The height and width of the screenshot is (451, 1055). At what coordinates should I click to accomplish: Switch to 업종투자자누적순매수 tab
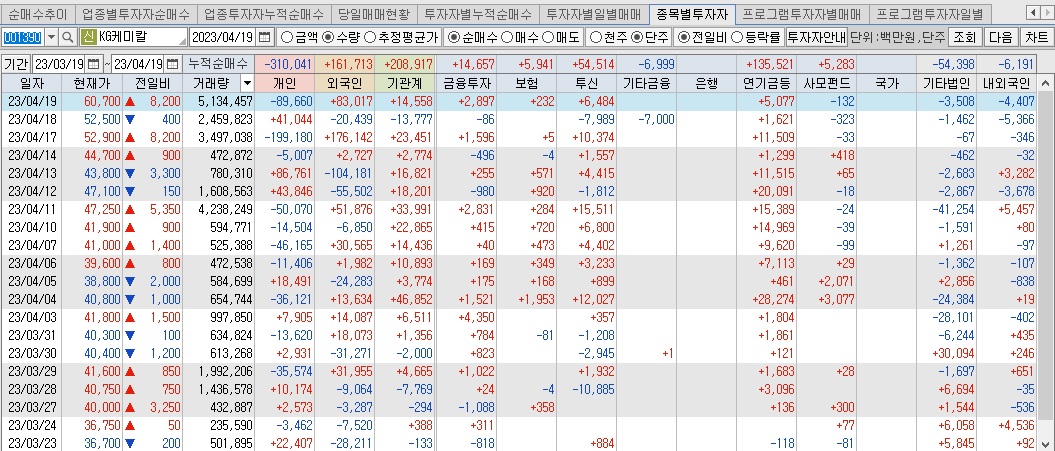(x=263, y=13)
